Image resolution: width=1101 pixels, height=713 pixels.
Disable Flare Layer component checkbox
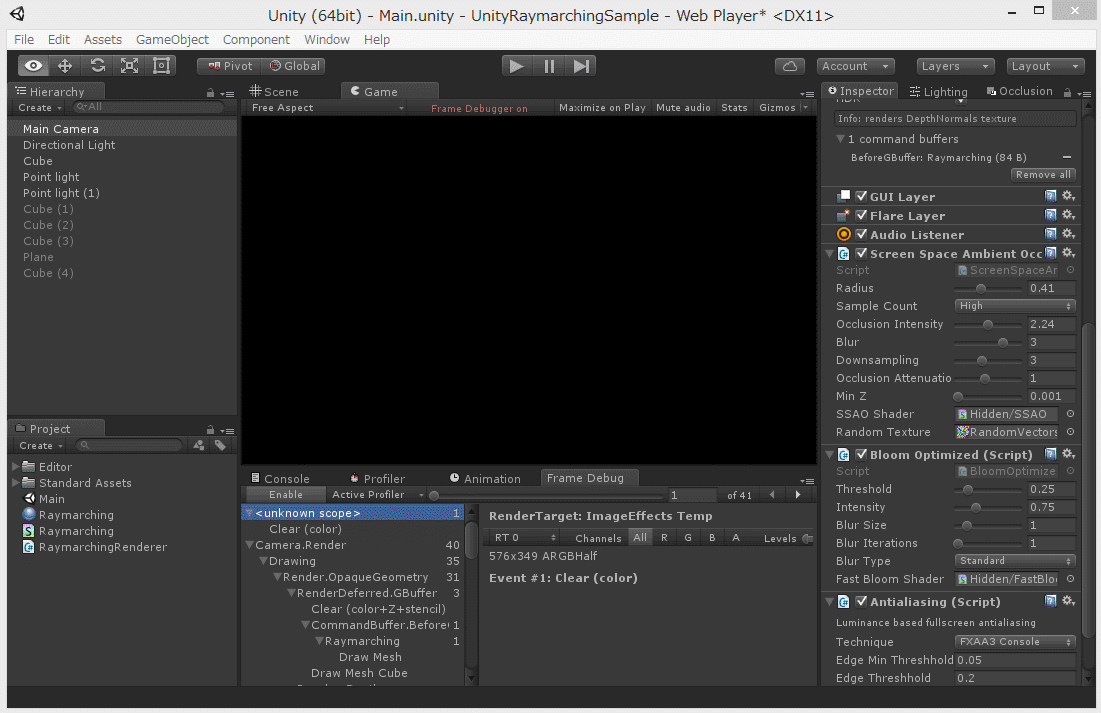pos(862,216)
